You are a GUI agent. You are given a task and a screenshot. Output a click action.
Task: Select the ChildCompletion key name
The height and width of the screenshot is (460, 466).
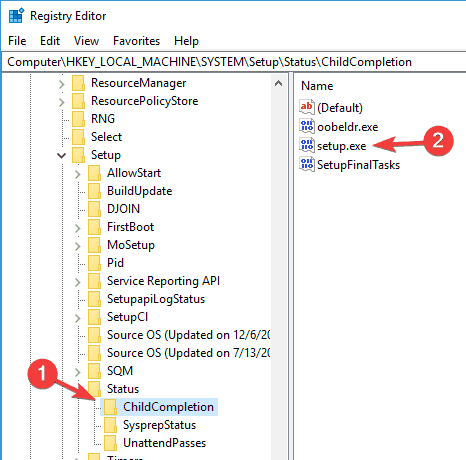click(168, 407)
